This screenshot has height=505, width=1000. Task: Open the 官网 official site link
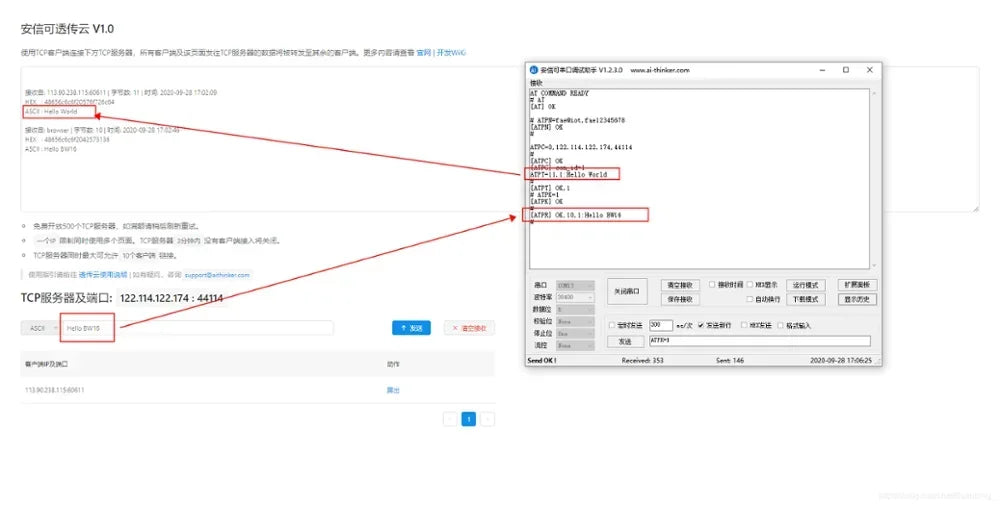point(423,53)
